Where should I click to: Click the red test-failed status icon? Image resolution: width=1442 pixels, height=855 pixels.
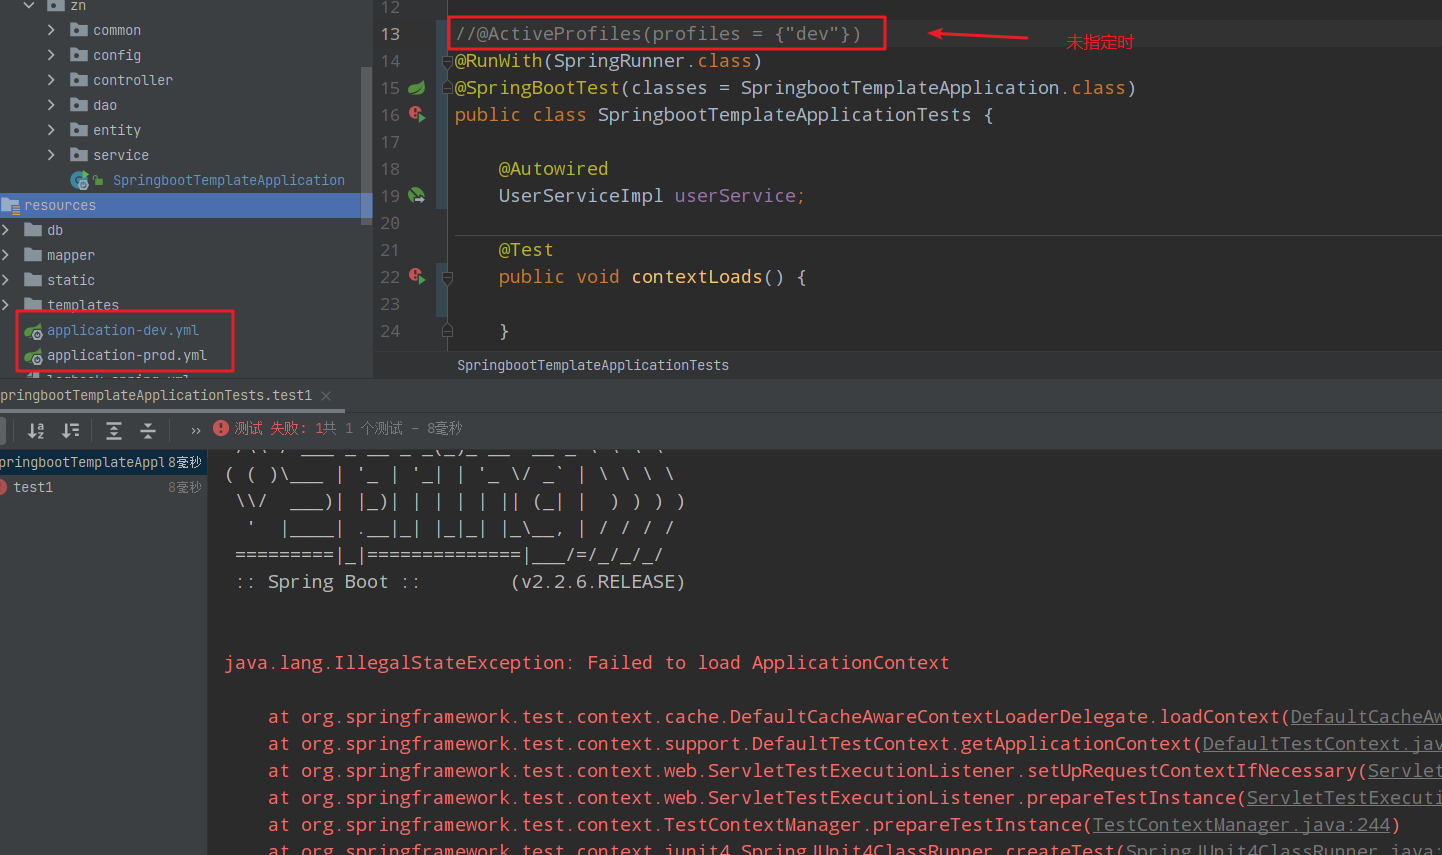pyautogui.click(x=221, y=428)
